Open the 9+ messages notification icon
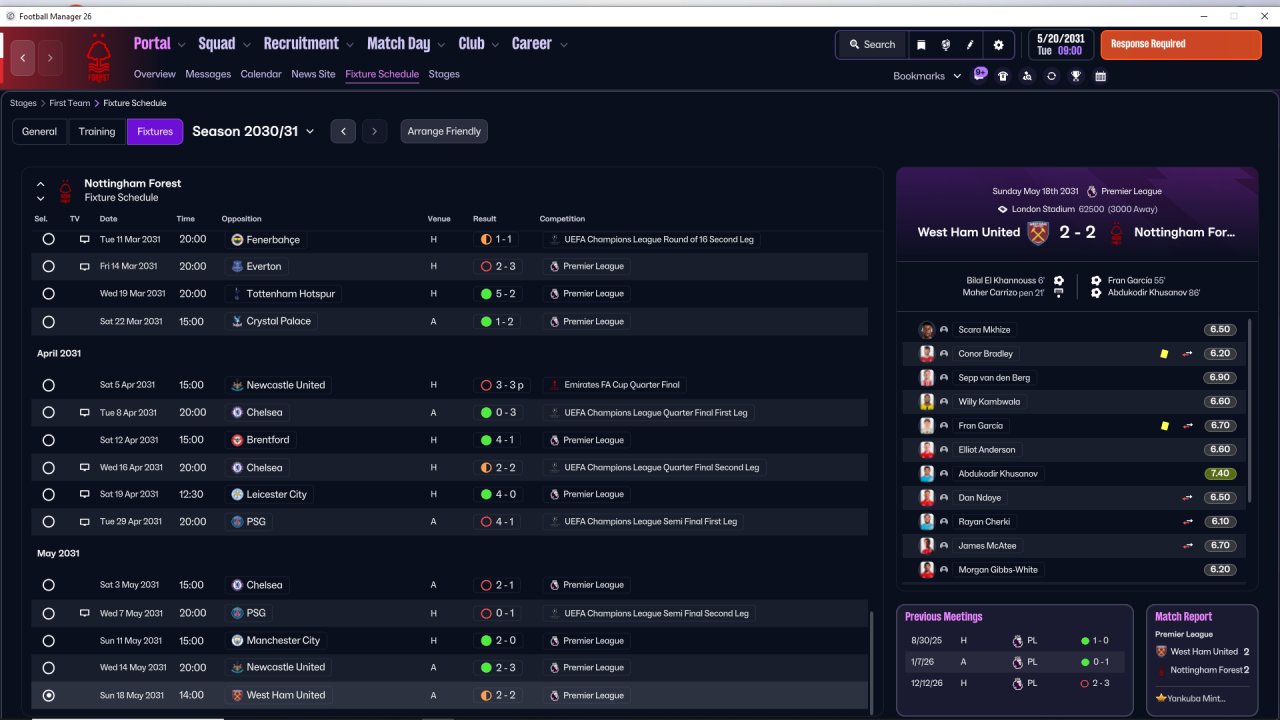The height and width of the screenshot is (720, 1280). pyautogui.click(x=980, y=74)
